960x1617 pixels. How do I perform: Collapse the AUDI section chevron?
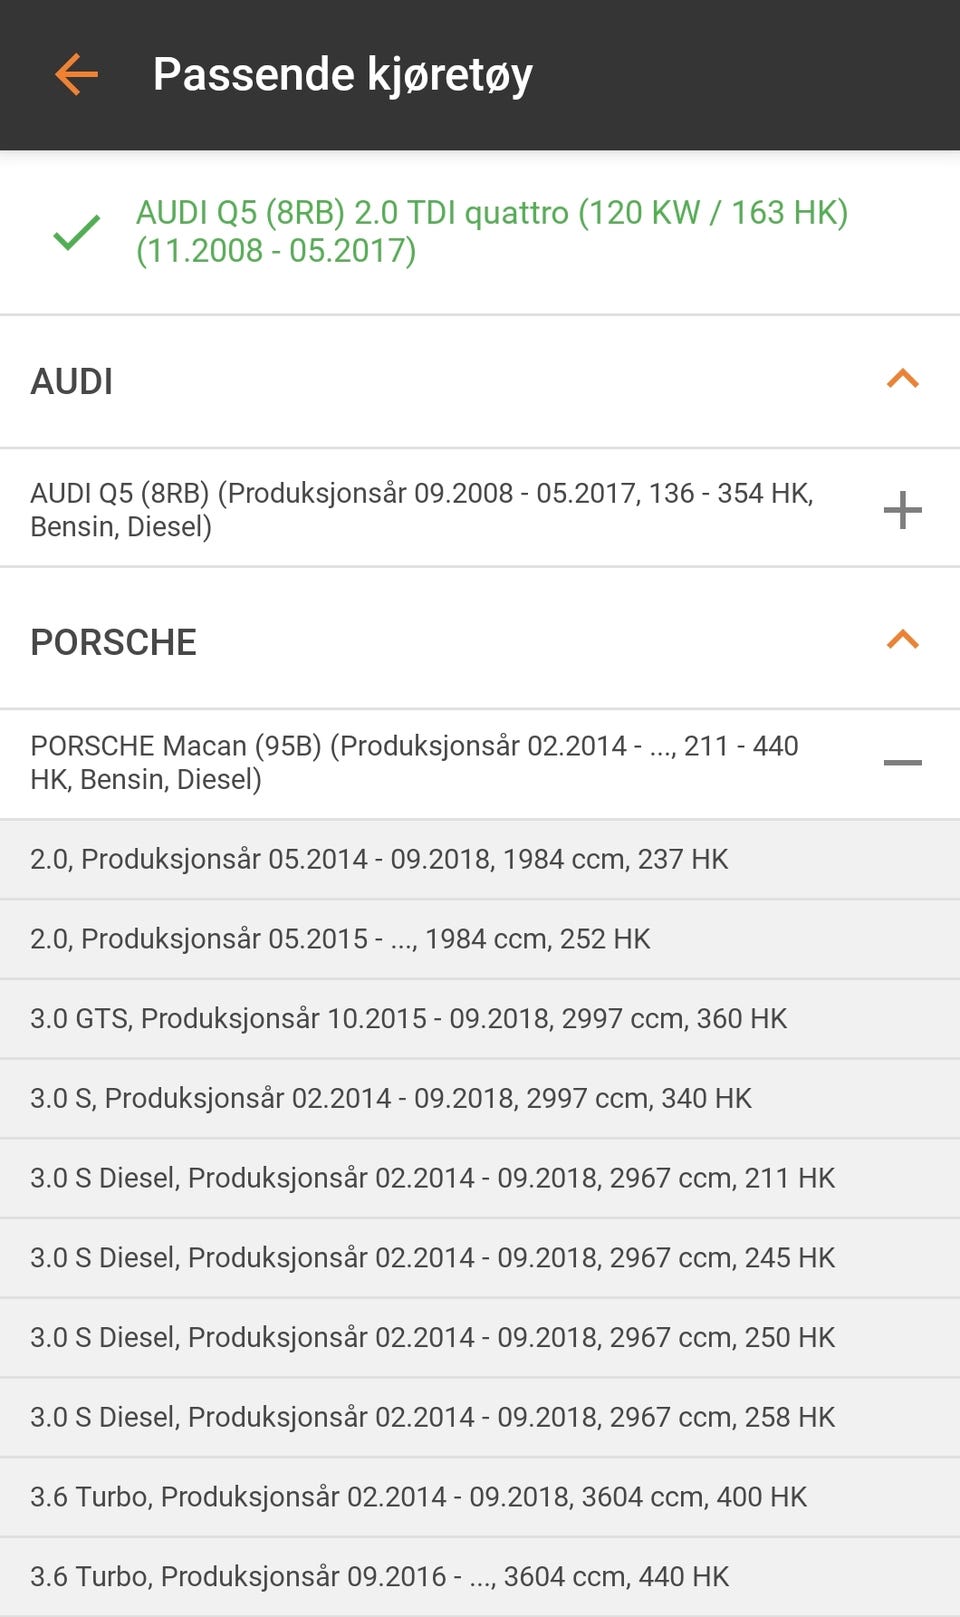(x=902, y=379)
